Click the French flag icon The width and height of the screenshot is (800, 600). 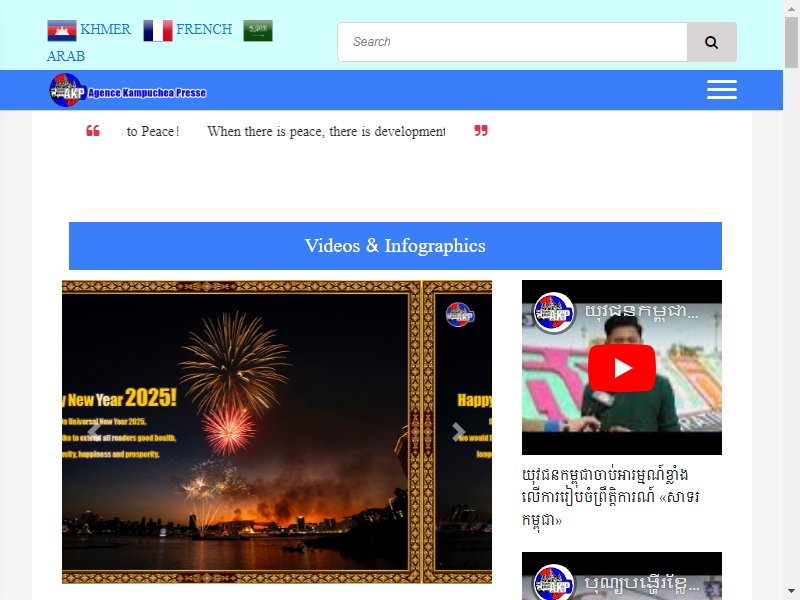click(x=158, y=30)
